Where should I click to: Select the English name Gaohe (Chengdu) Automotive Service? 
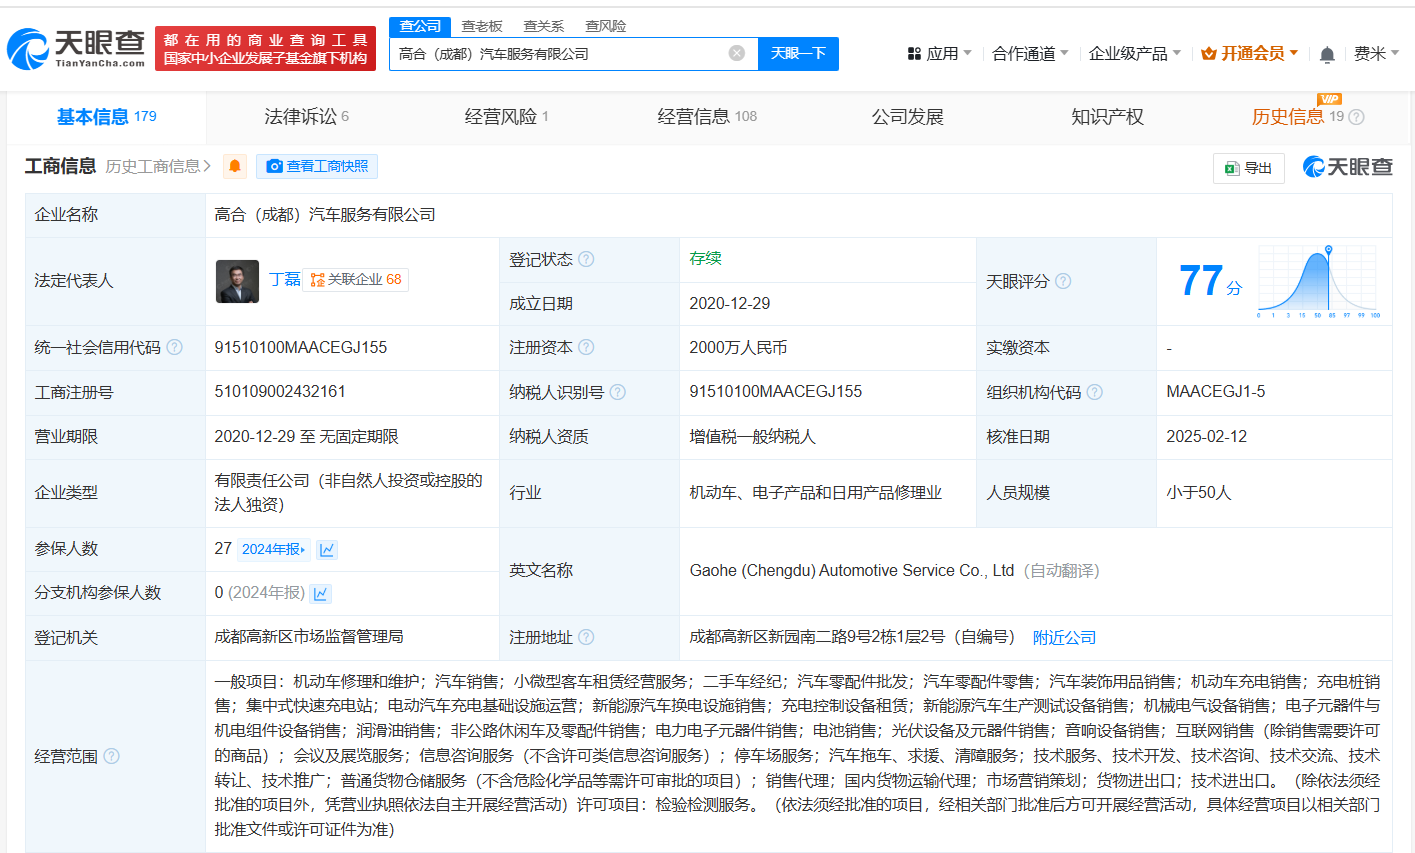pyautogui.click(x=852, y=571)
